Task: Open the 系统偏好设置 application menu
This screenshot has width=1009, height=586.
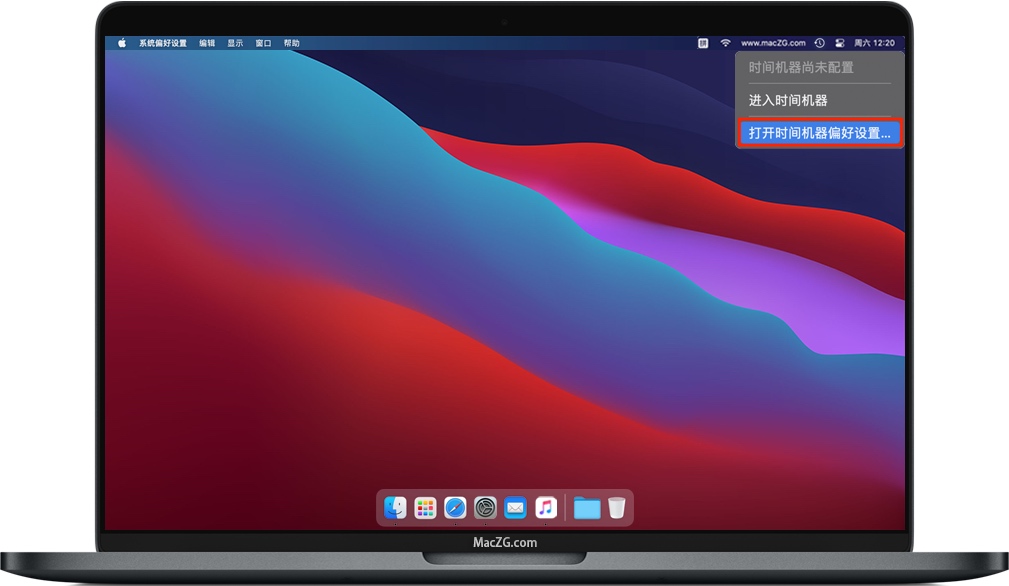Action: coord(163,43)
